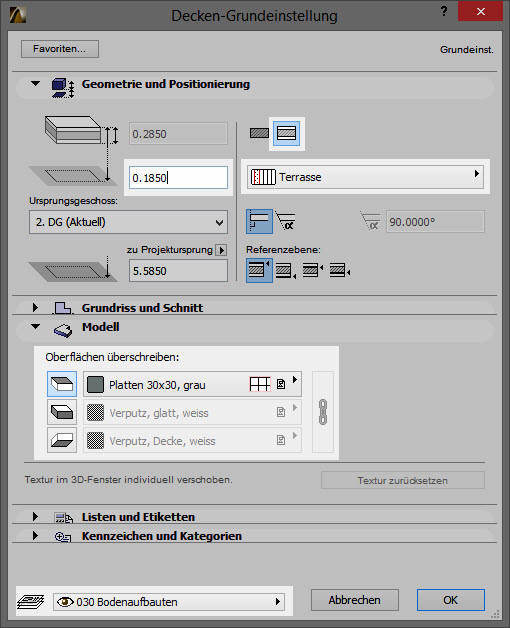Open the Terrasse composite structure dropdown
Screen dimensions: 510x628
(x=365, y=177)
